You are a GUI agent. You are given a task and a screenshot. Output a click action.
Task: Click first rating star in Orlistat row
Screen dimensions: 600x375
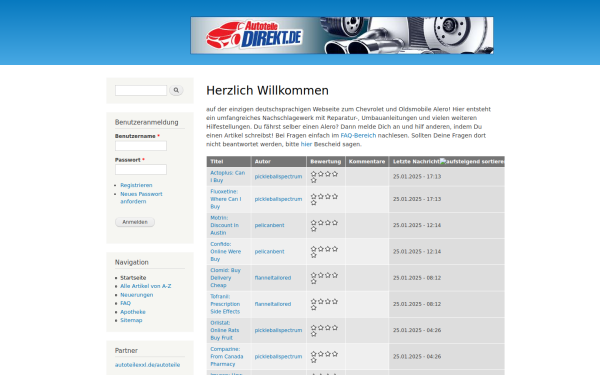pos(314,328)
